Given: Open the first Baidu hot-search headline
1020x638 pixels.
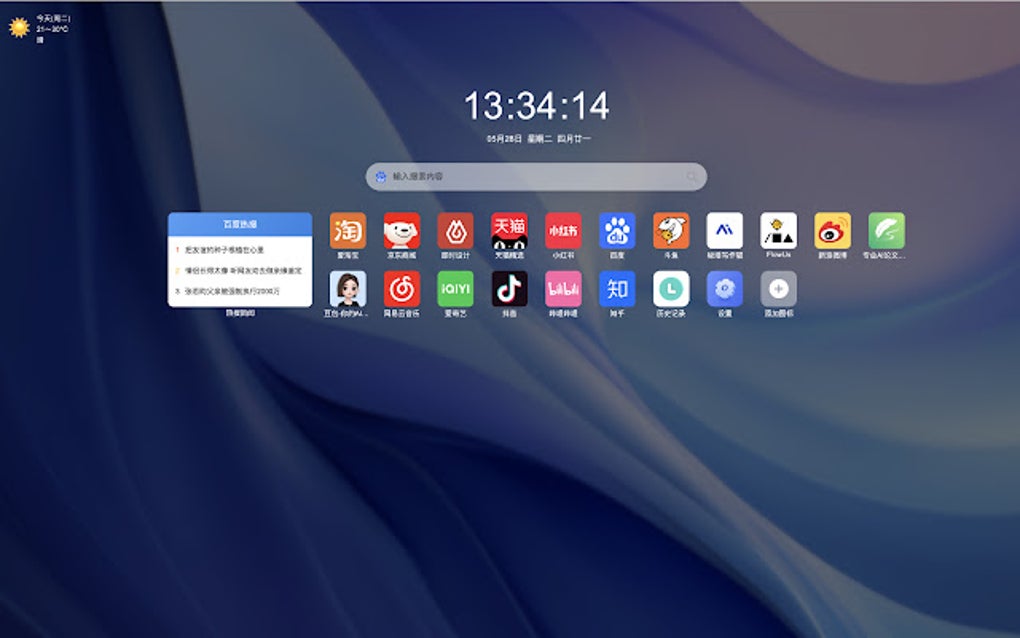Looking at the screenshot, I should tap(224, 250).
